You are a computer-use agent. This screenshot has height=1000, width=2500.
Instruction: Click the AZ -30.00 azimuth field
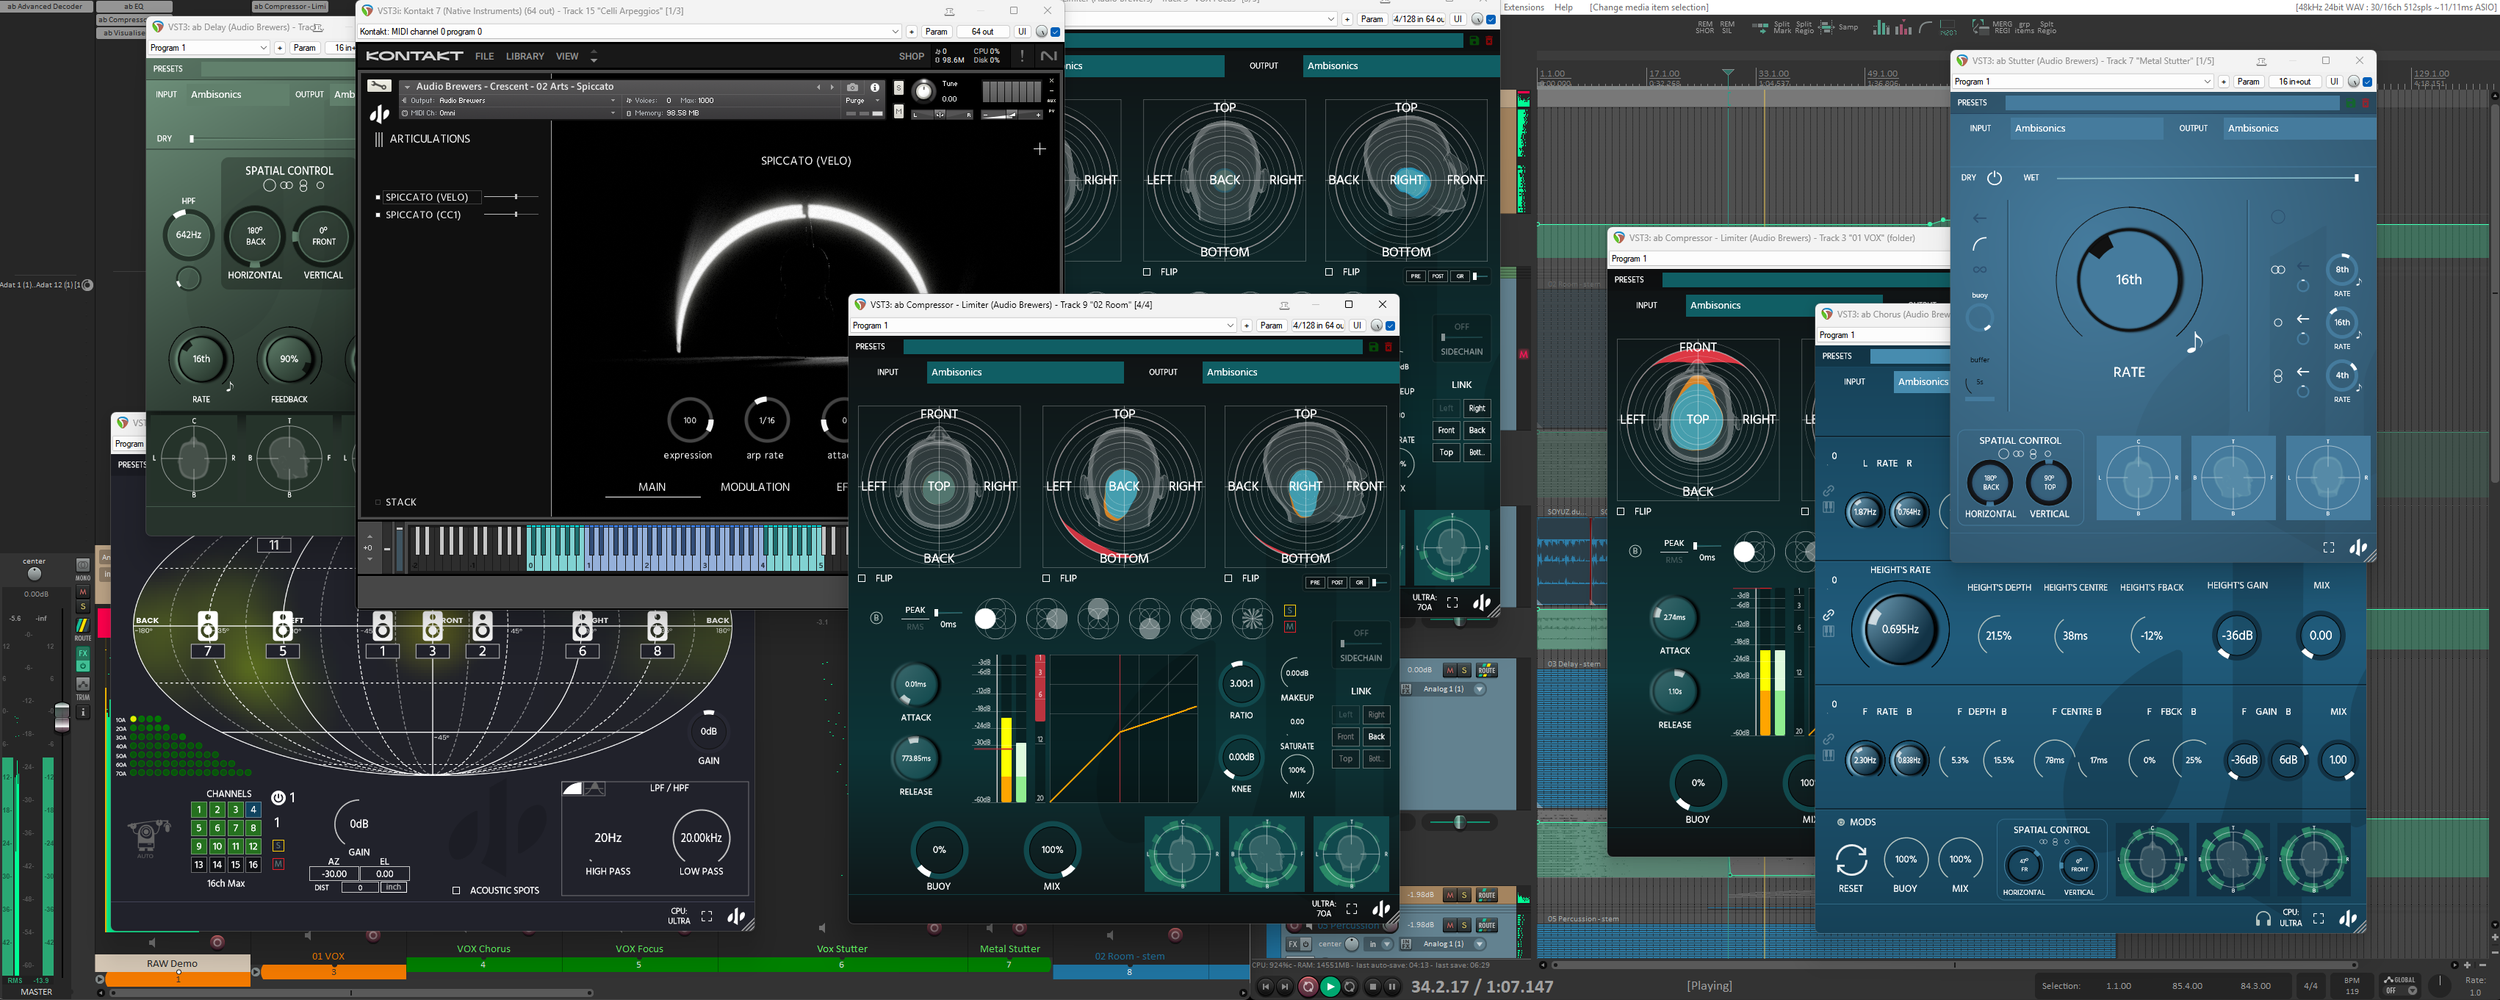[x=334, y=874]
